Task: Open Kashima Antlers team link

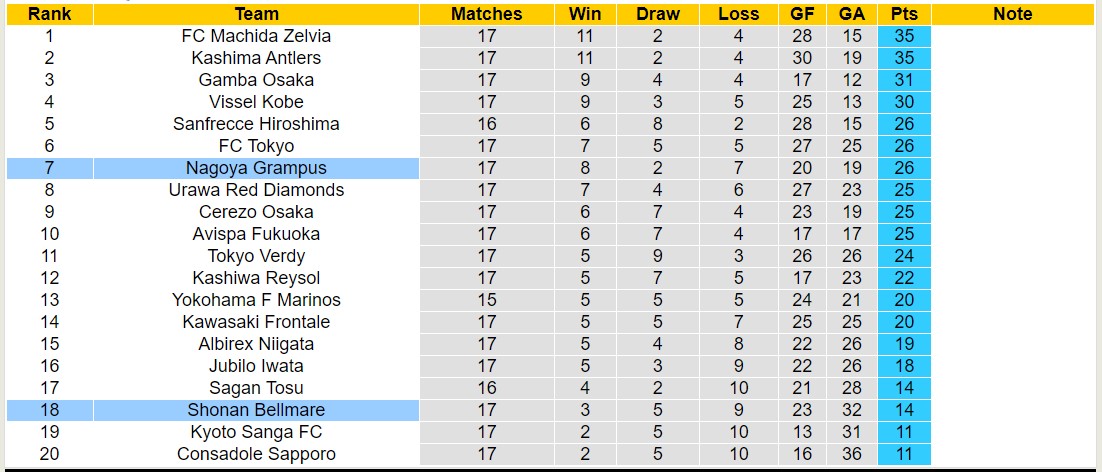Action: (256, 58)
